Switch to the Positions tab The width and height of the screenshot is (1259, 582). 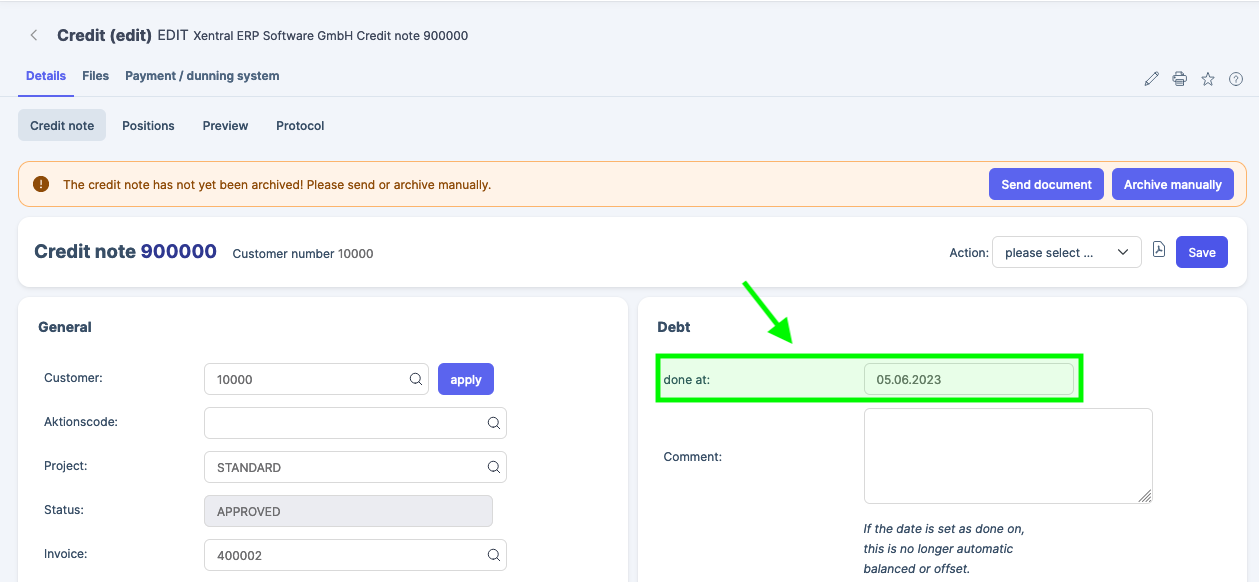pyautogui.click(x=148, y=125)
